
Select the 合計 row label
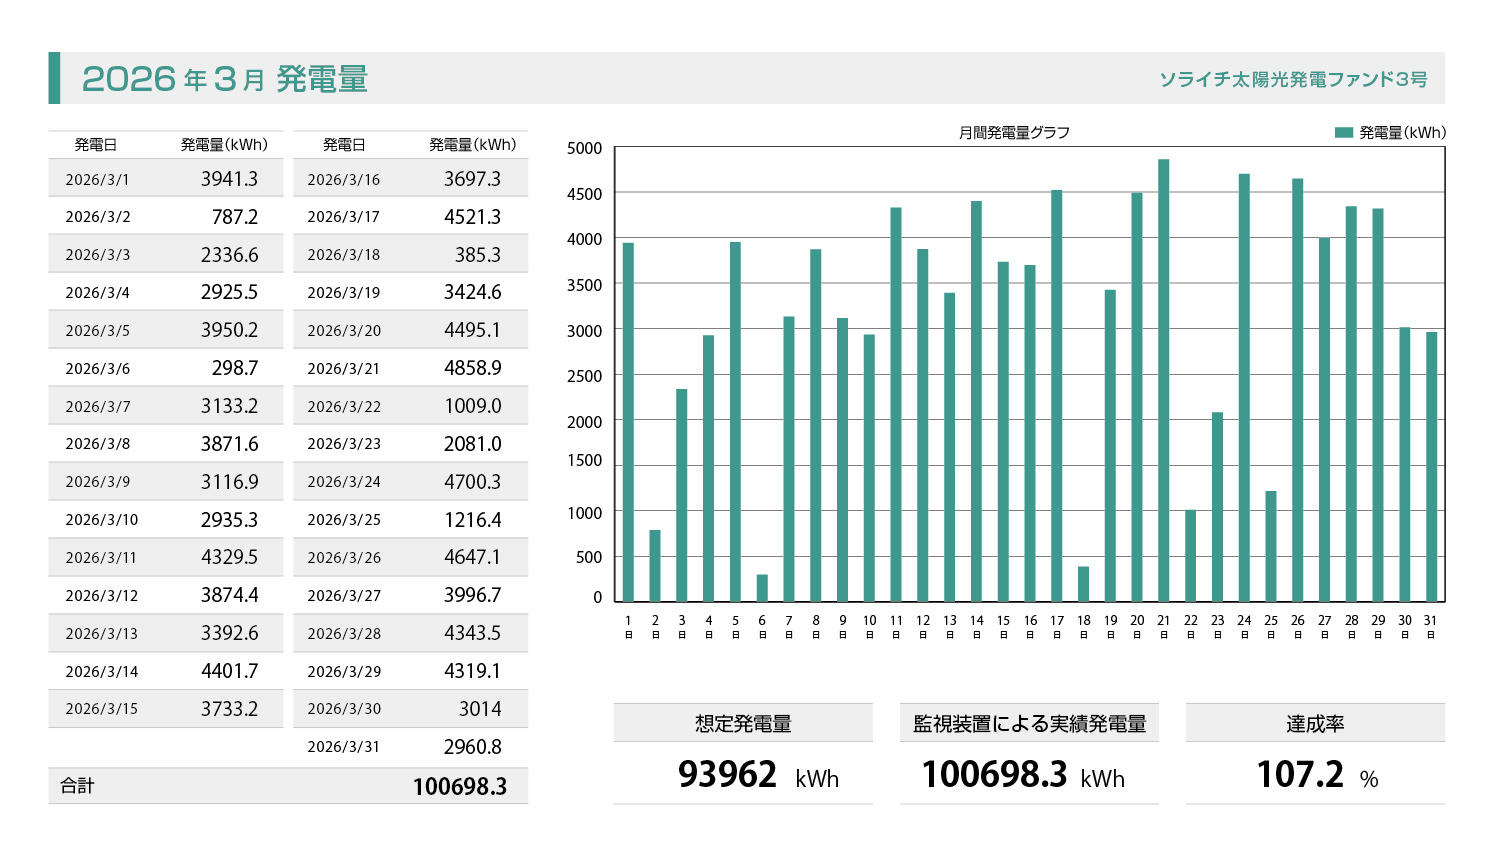coord(77,786)
